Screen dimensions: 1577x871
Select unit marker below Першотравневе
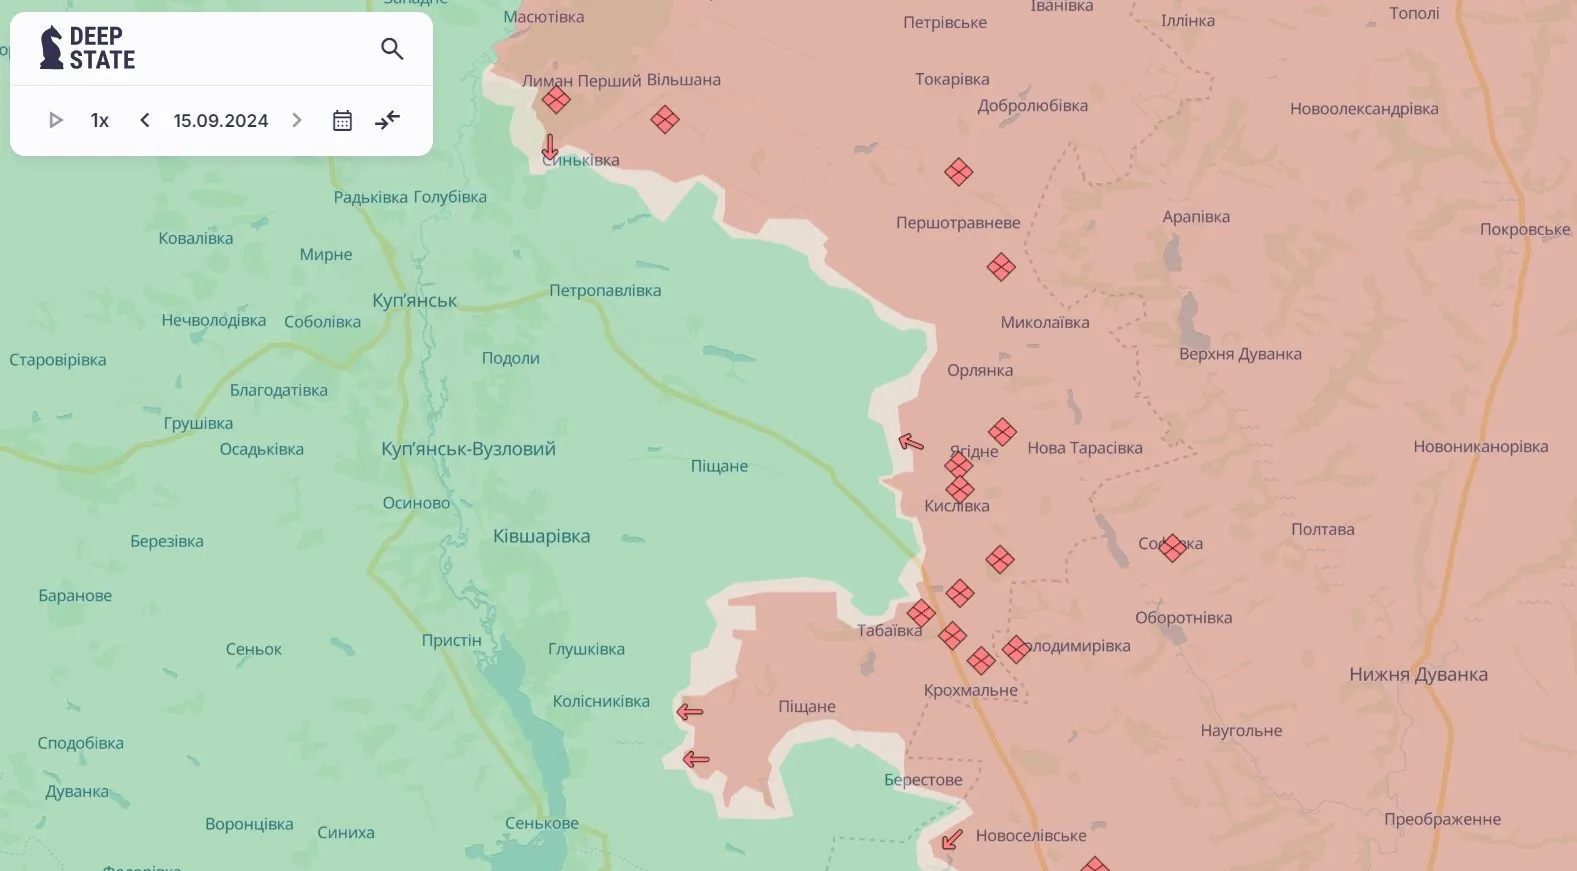click(x=1001, y=267)
